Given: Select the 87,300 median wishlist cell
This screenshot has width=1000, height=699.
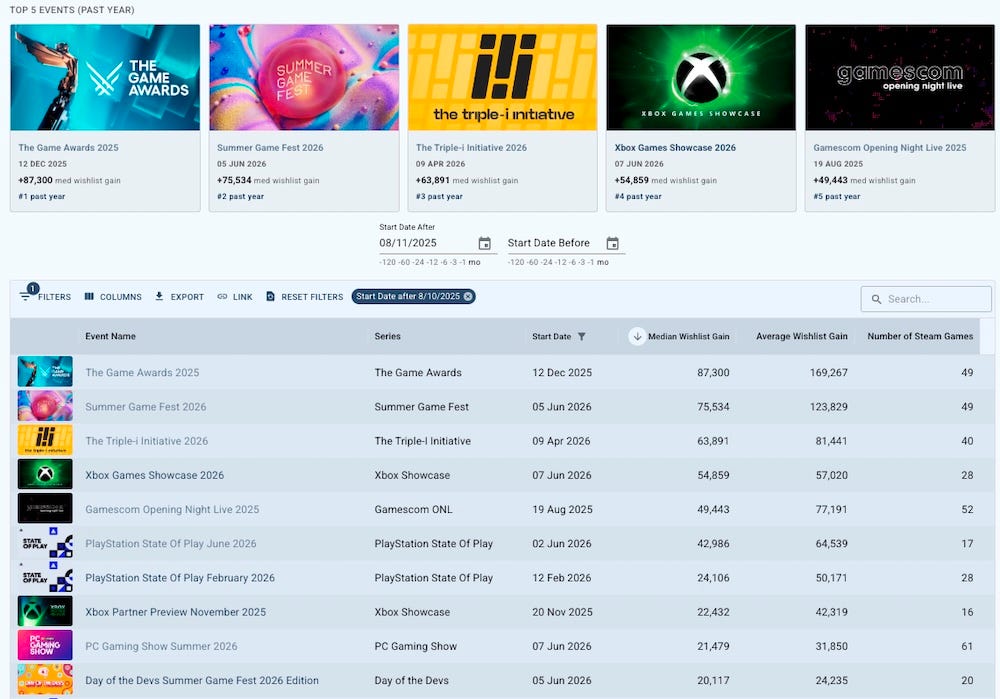Looking at the screenshot, I should click(x=713, y=372).
